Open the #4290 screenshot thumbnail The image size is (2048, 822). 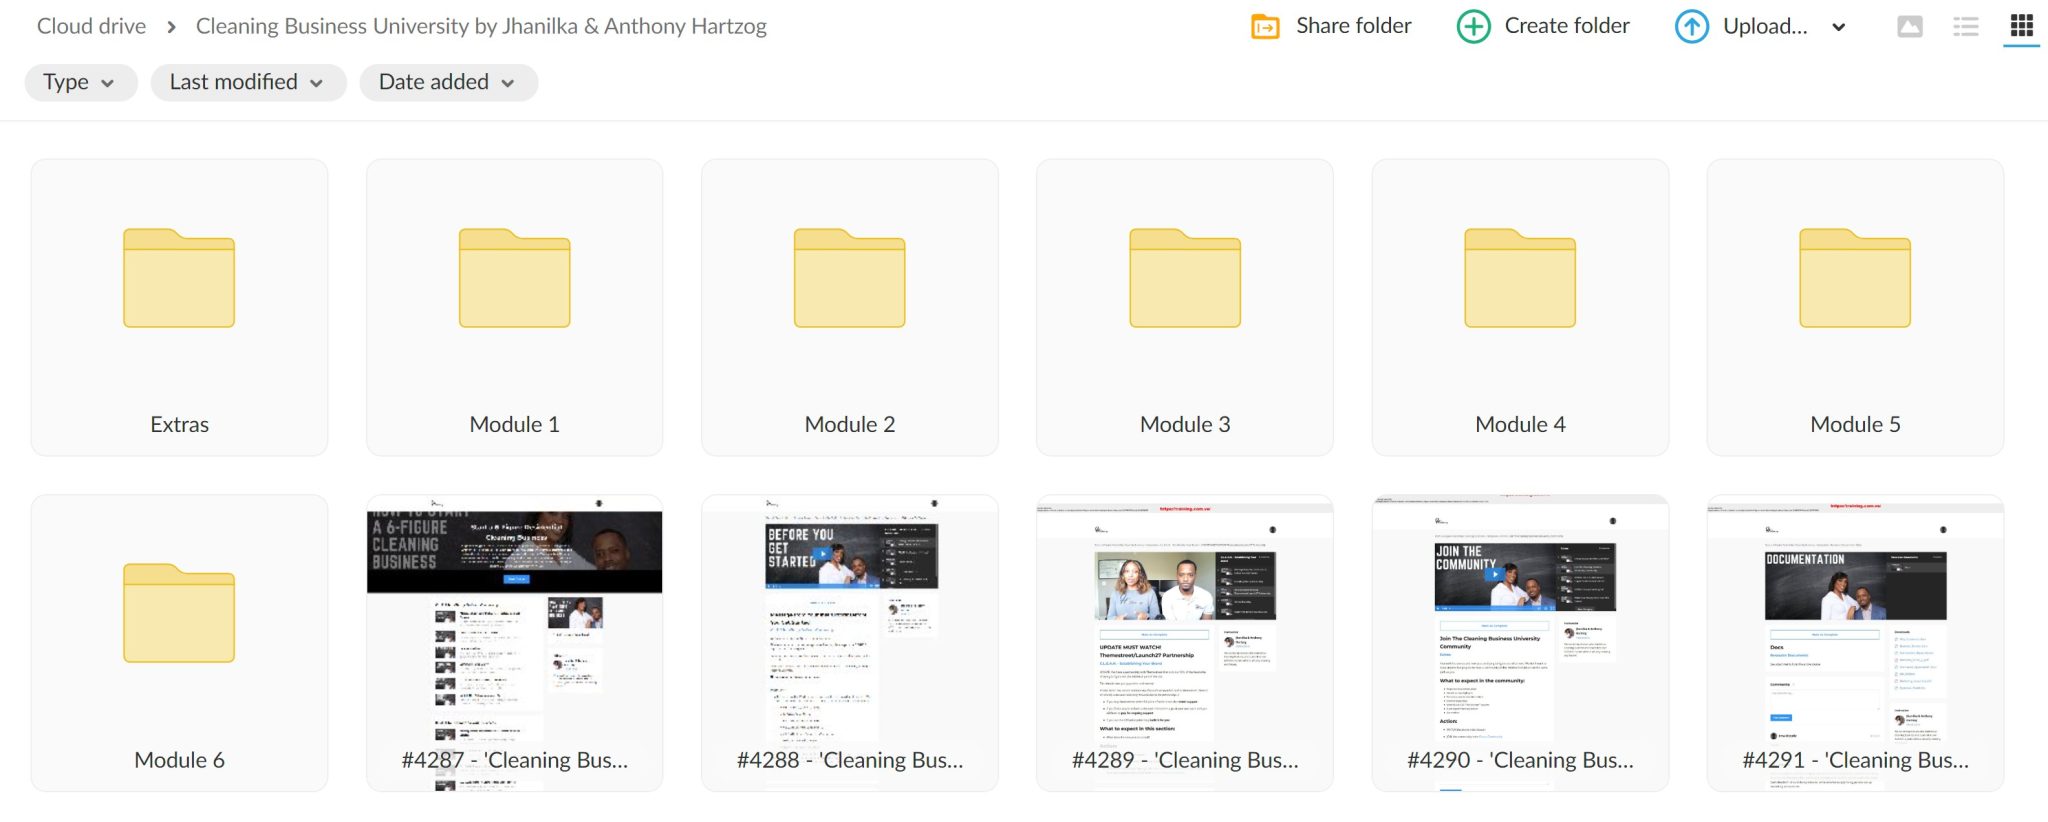point(1520,643)
